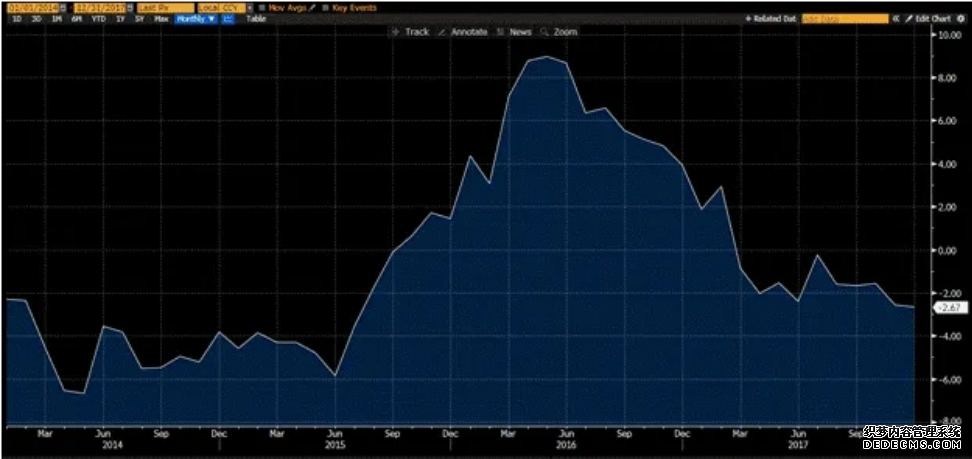Add Related Data series
The image size is (972, 459).
pyautogui.click(x=771, y=19)
